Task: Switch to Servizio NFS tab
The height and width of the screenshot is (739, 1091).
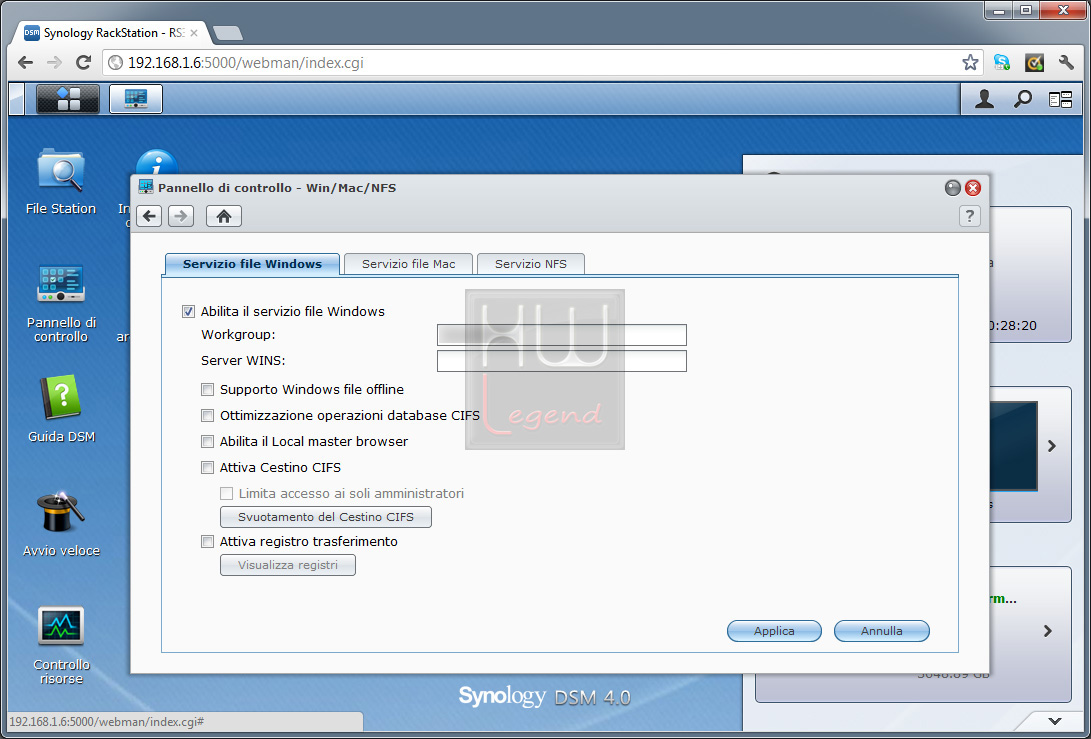Action: [531, 264]
